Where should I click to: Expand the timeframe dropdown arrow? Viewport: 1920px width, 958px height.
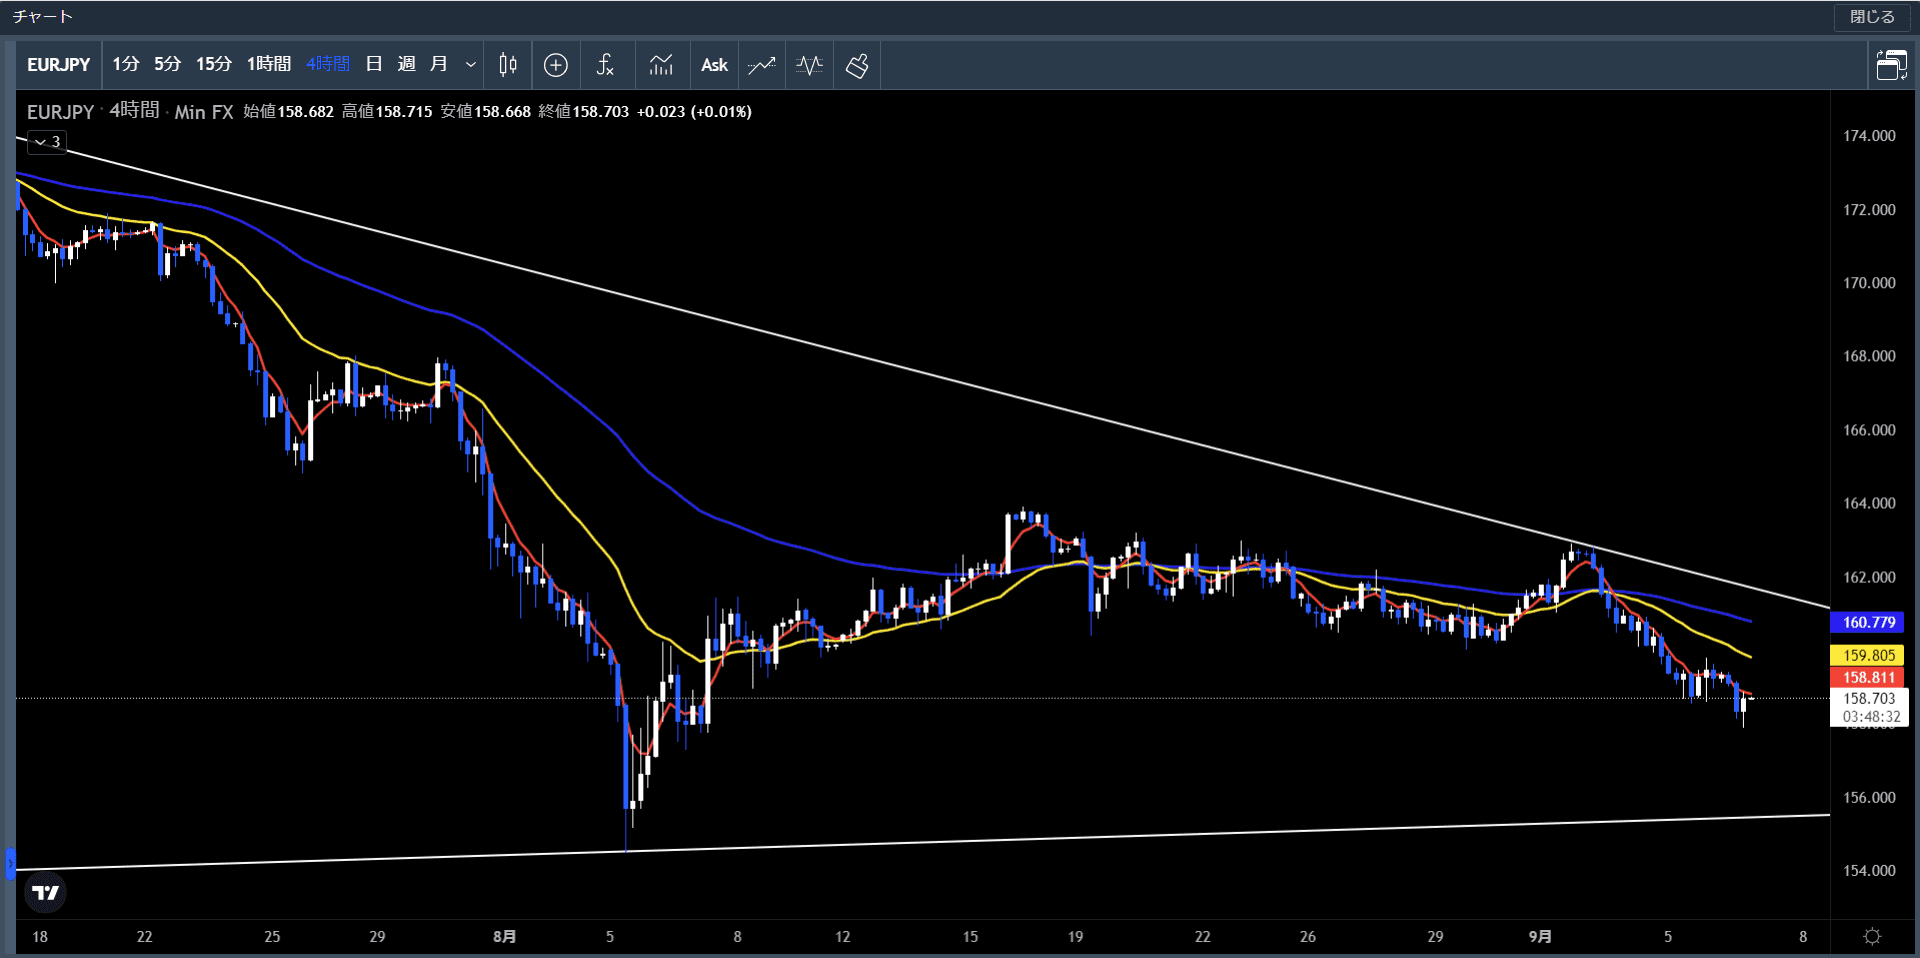(470, 65)
